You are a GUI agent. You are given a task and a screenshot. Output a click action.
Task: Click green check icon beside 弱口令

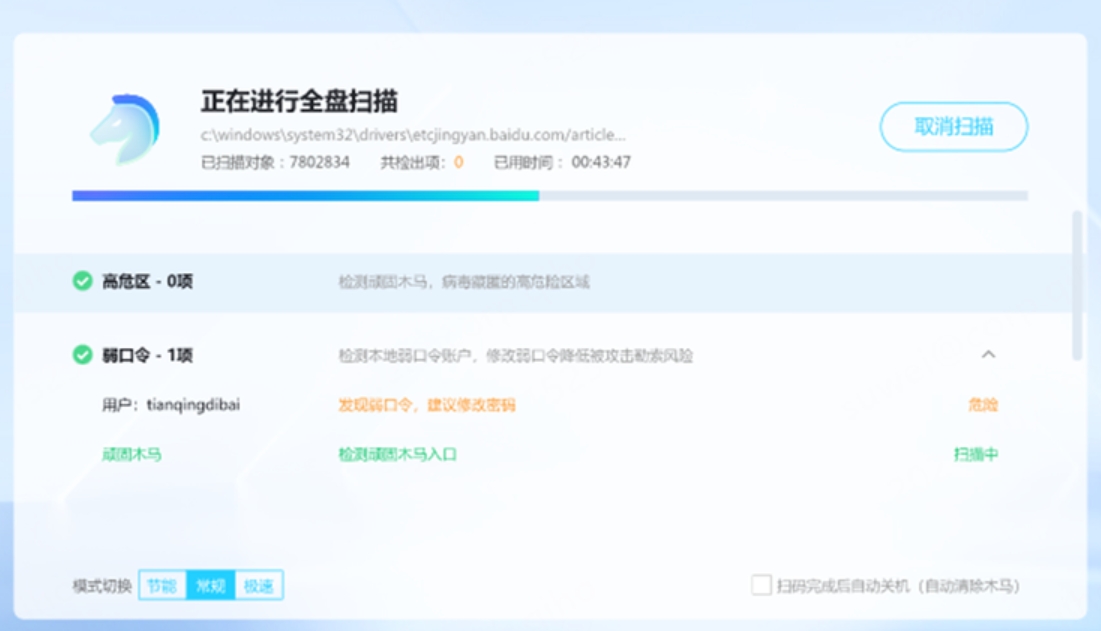(83, 355)
